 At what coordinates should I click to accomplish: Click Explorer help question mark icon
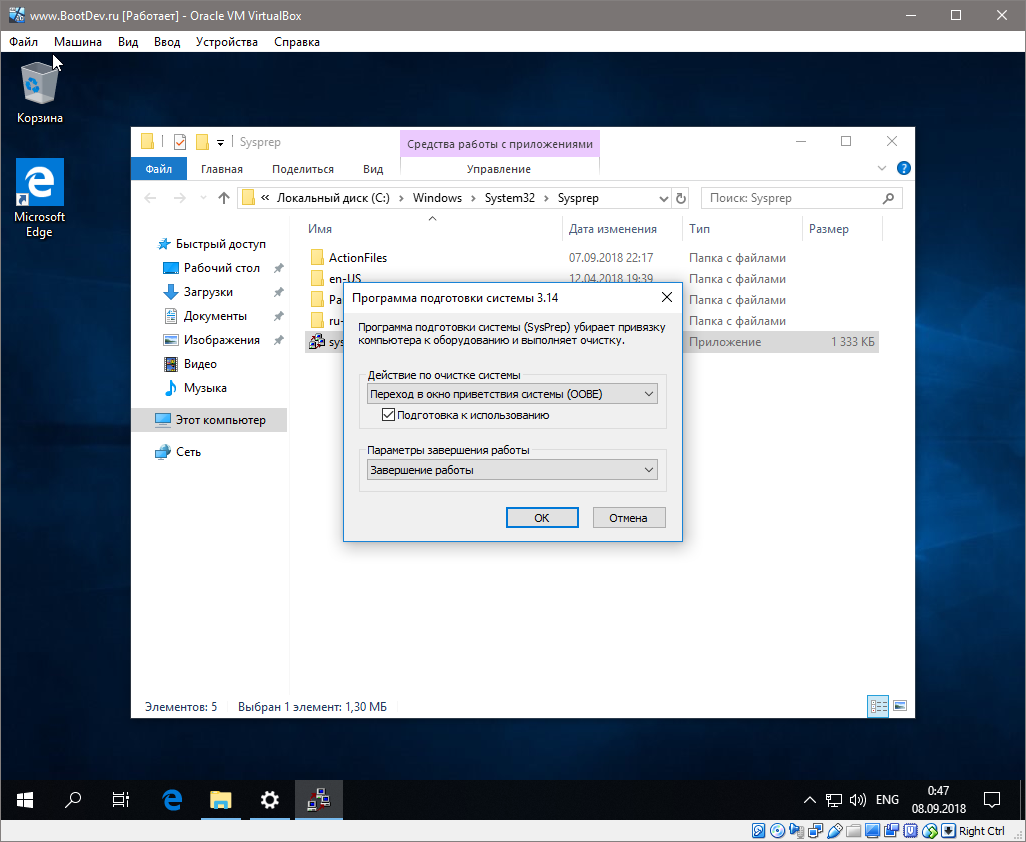(904, 168)
